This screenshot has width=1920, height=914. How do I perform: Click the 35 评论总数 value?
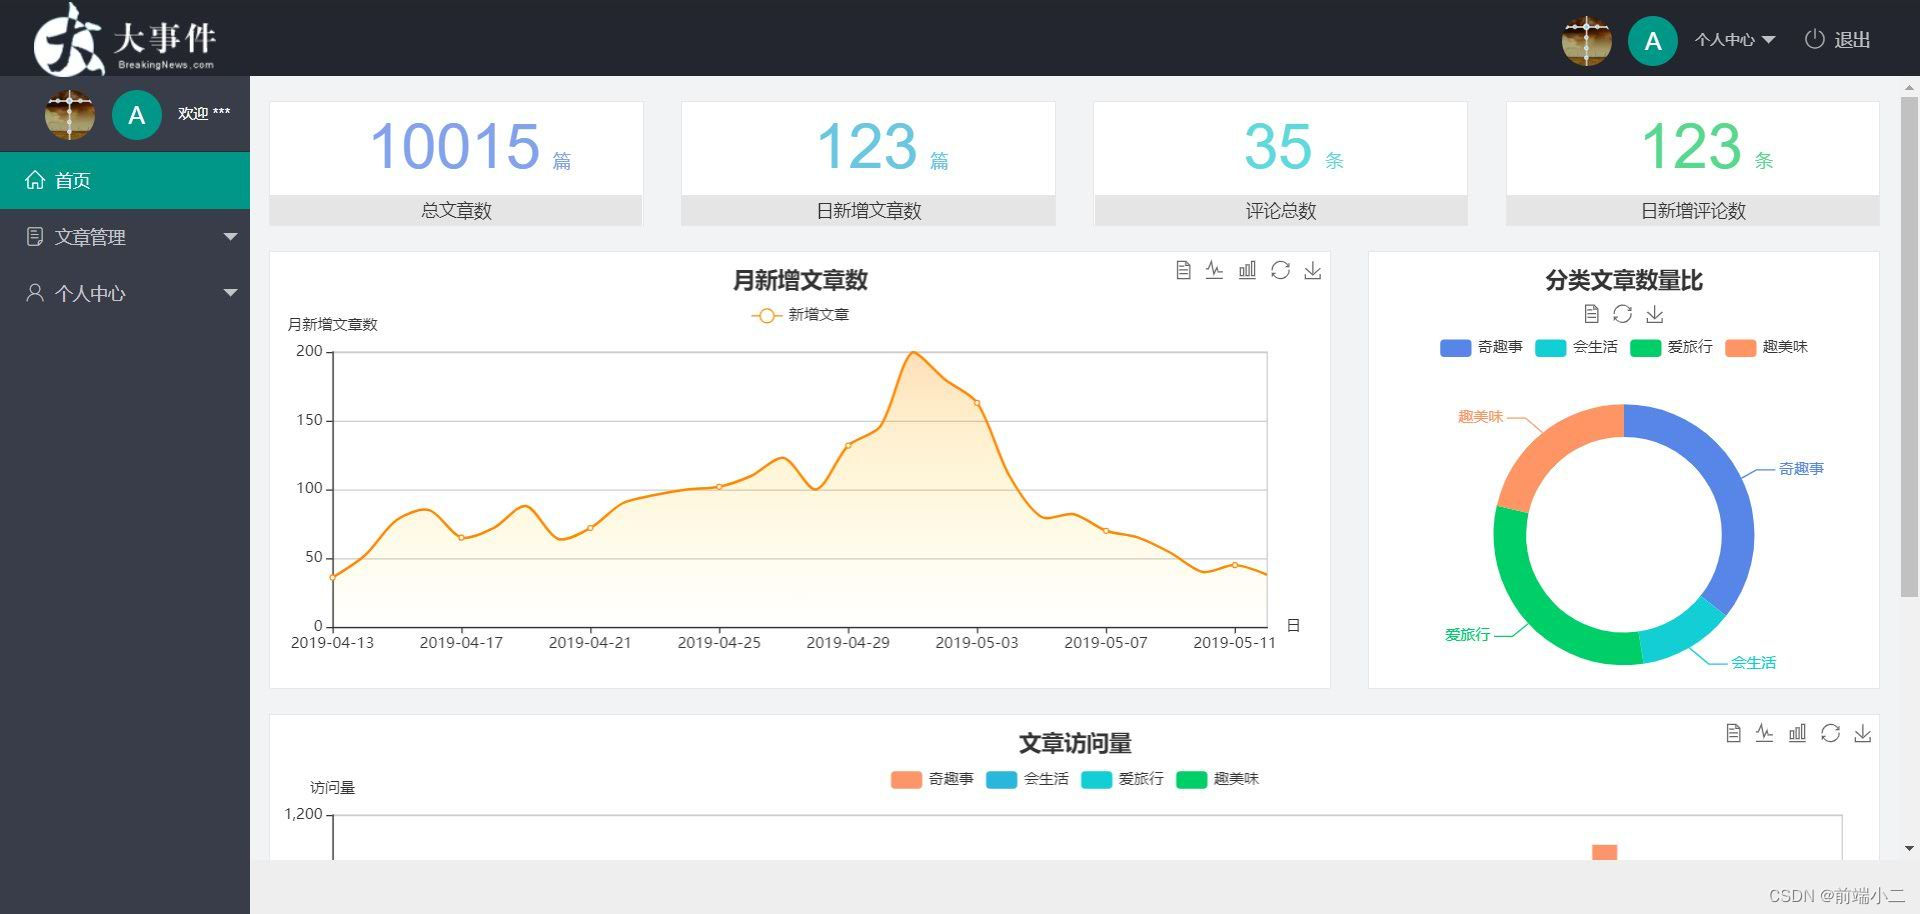[1278, 146]
